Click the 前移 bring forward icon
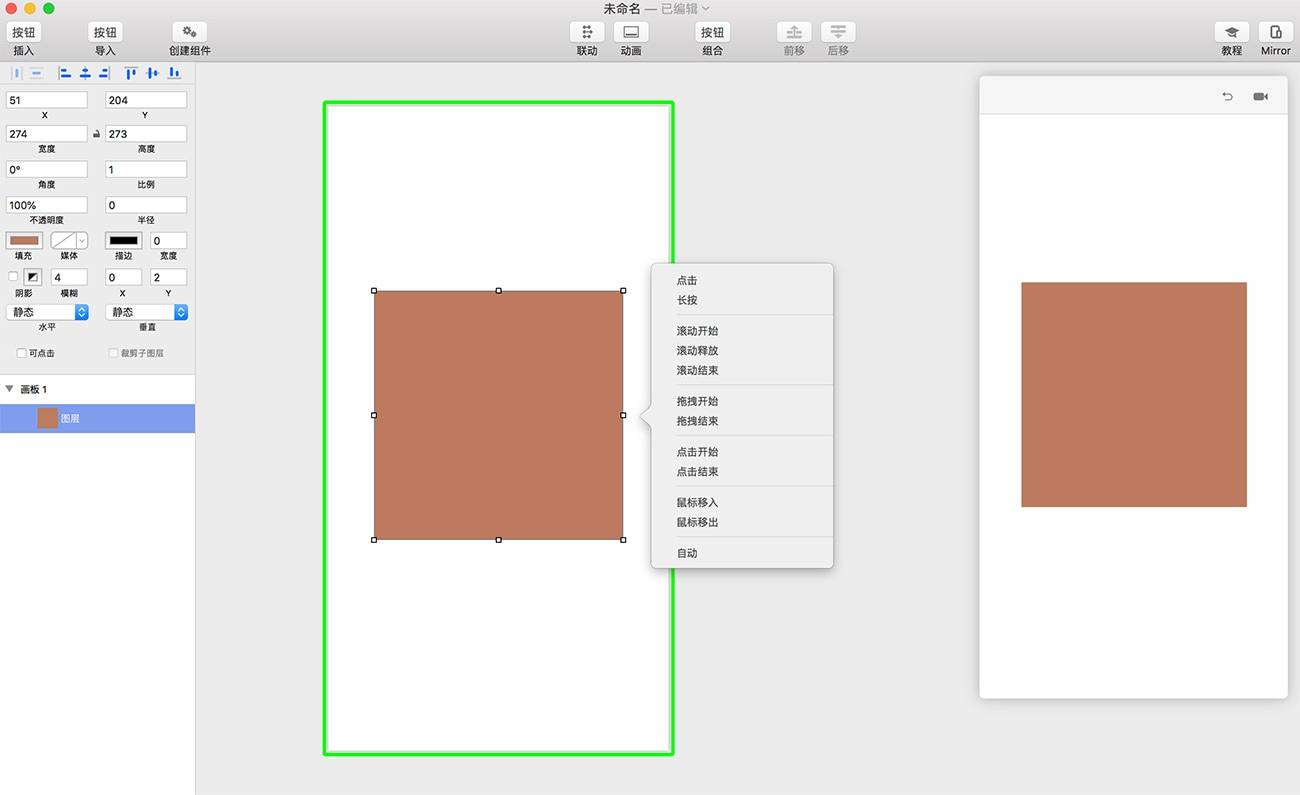Viewport: 1300px width, 795px height. (x=794, y=33)
